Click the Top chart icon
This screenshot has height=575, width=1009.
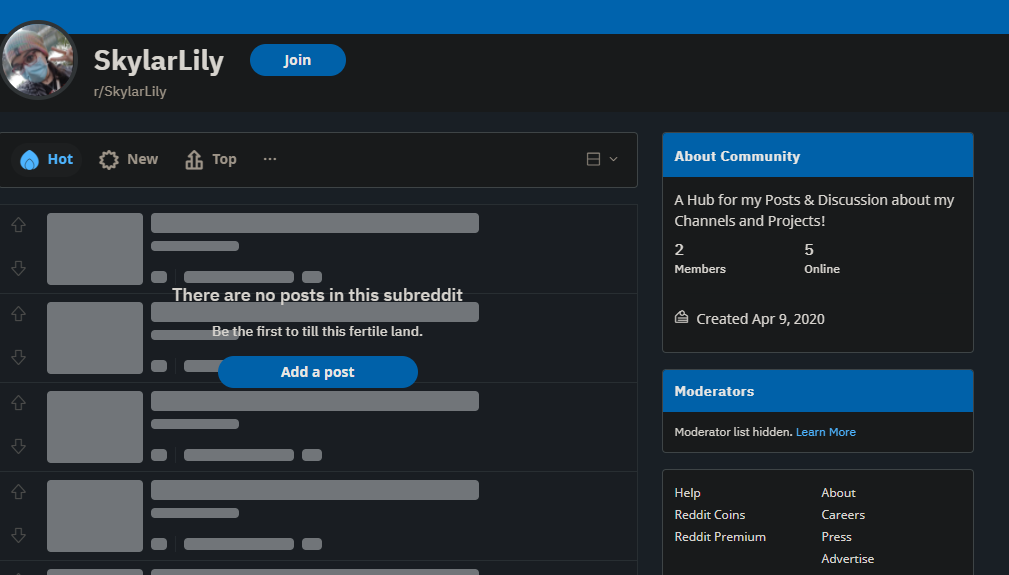[194, 160]
